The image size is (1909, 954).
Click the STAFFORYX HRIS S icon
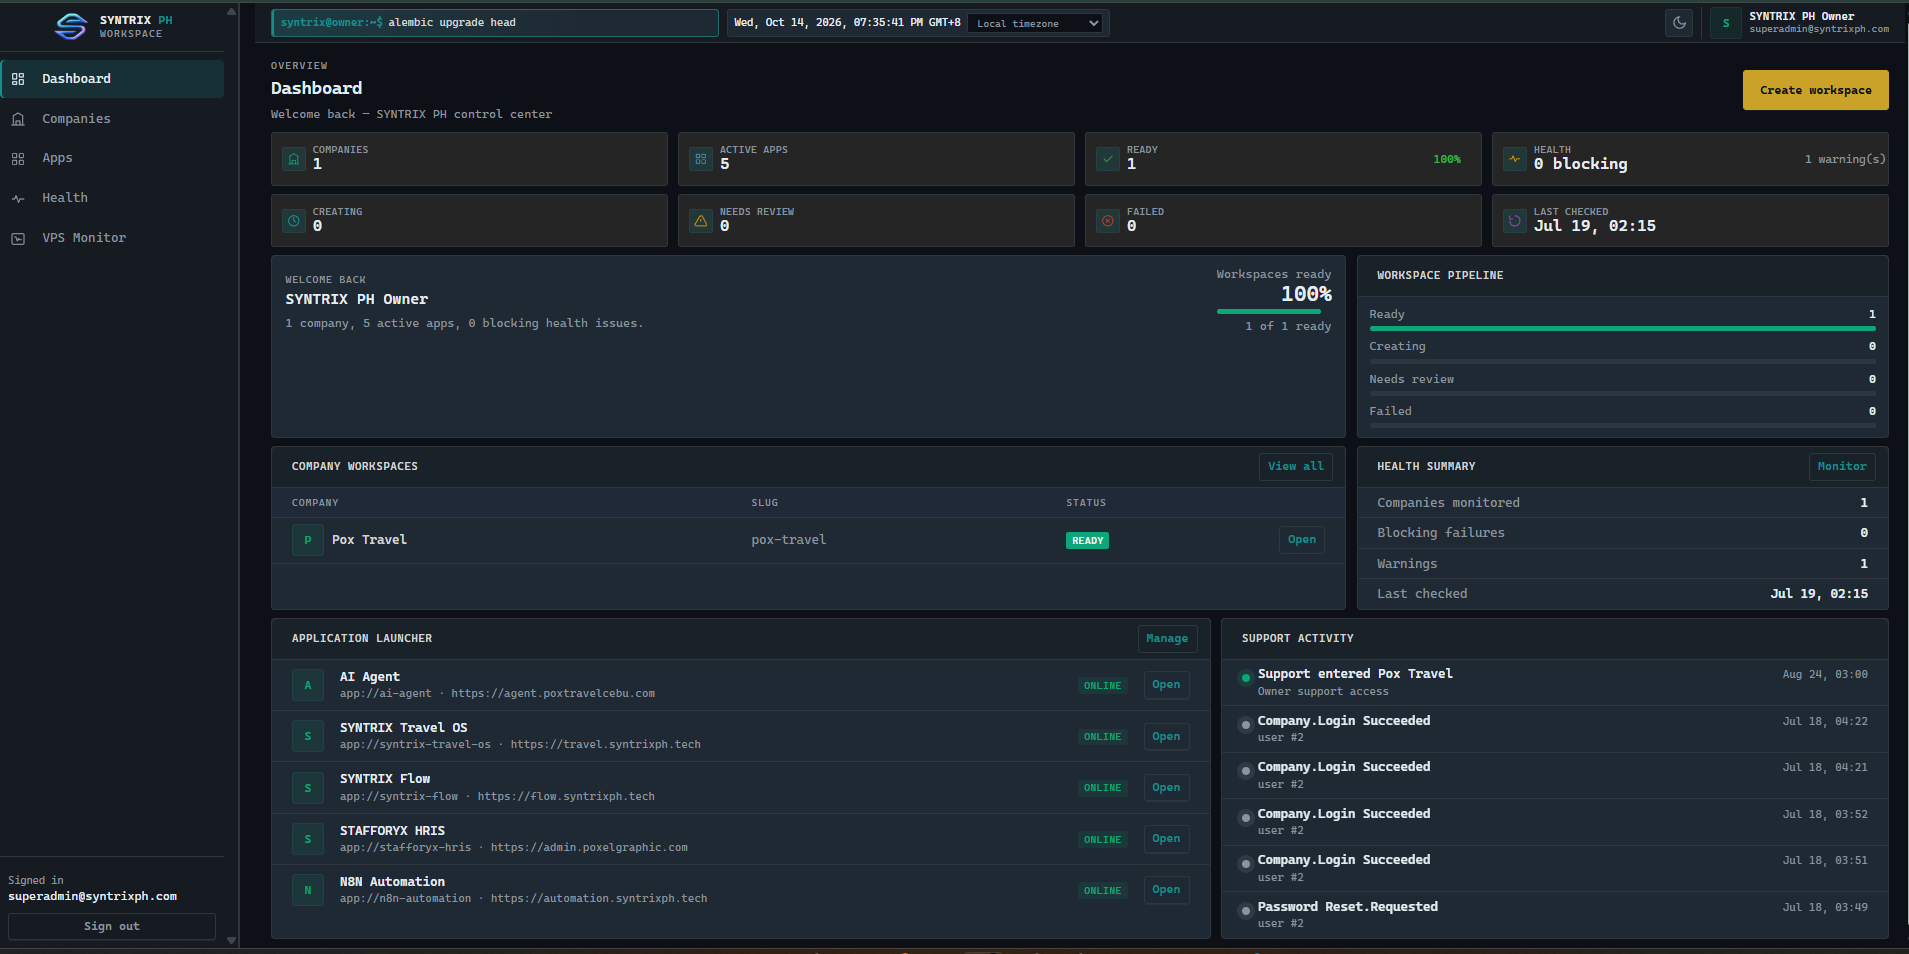(308, 839)
